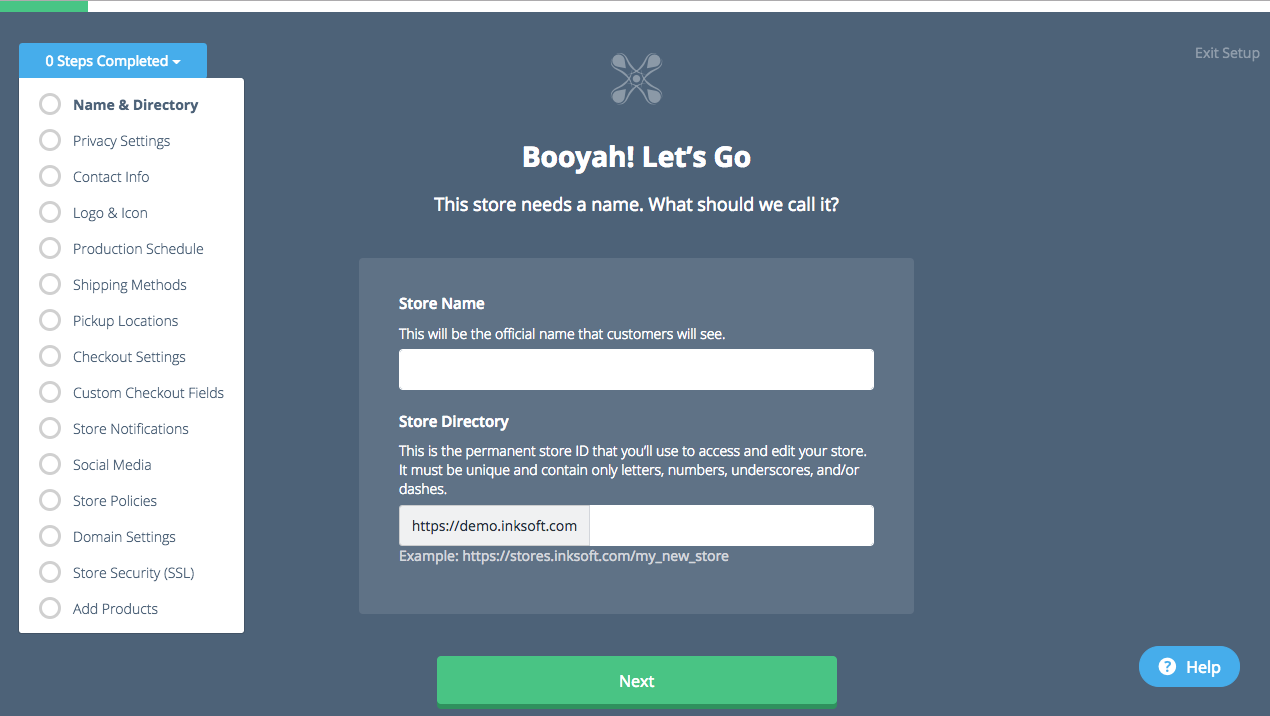The image size is (1270, 716).
Task: Click the setup progress bar at top
Action: pyautogui.click(x=635, y=5)
